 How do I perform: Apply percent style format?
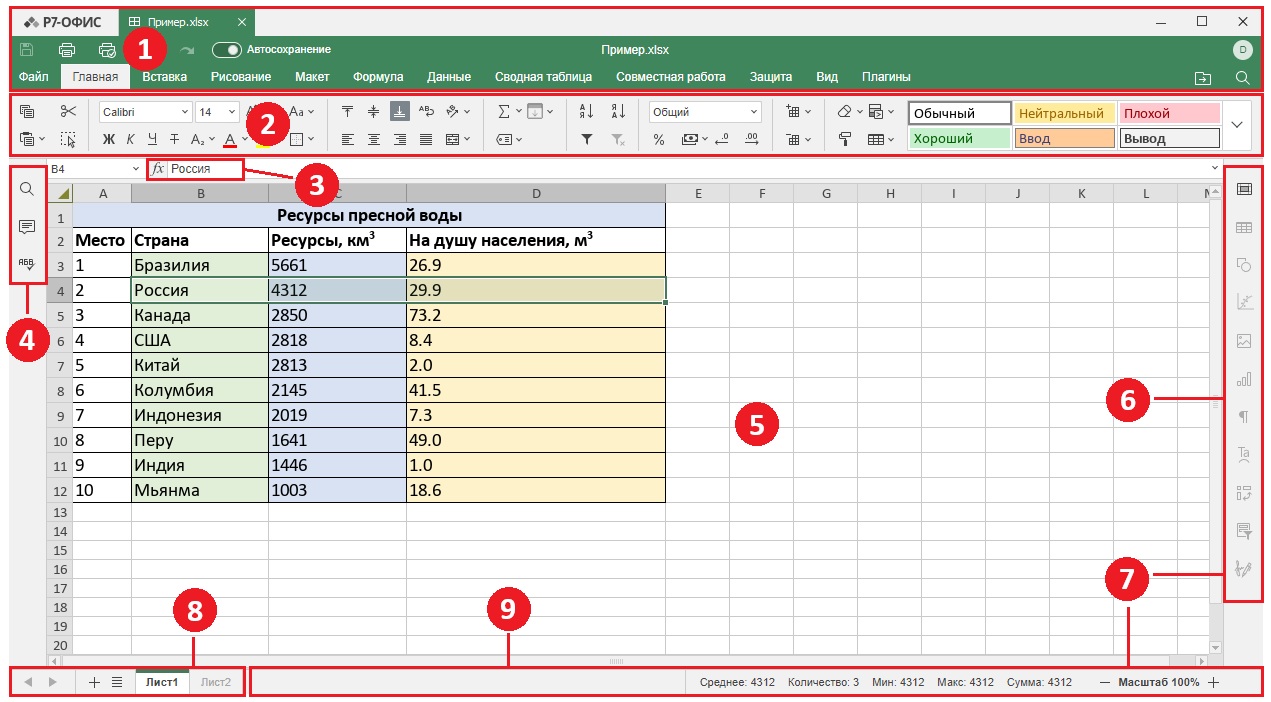(659, 139)
